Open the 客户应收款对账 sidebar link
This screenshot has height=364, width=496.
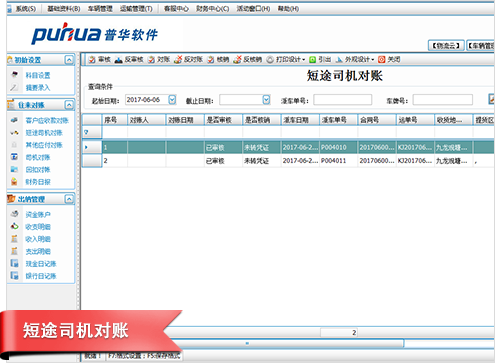tap(47, 120)
